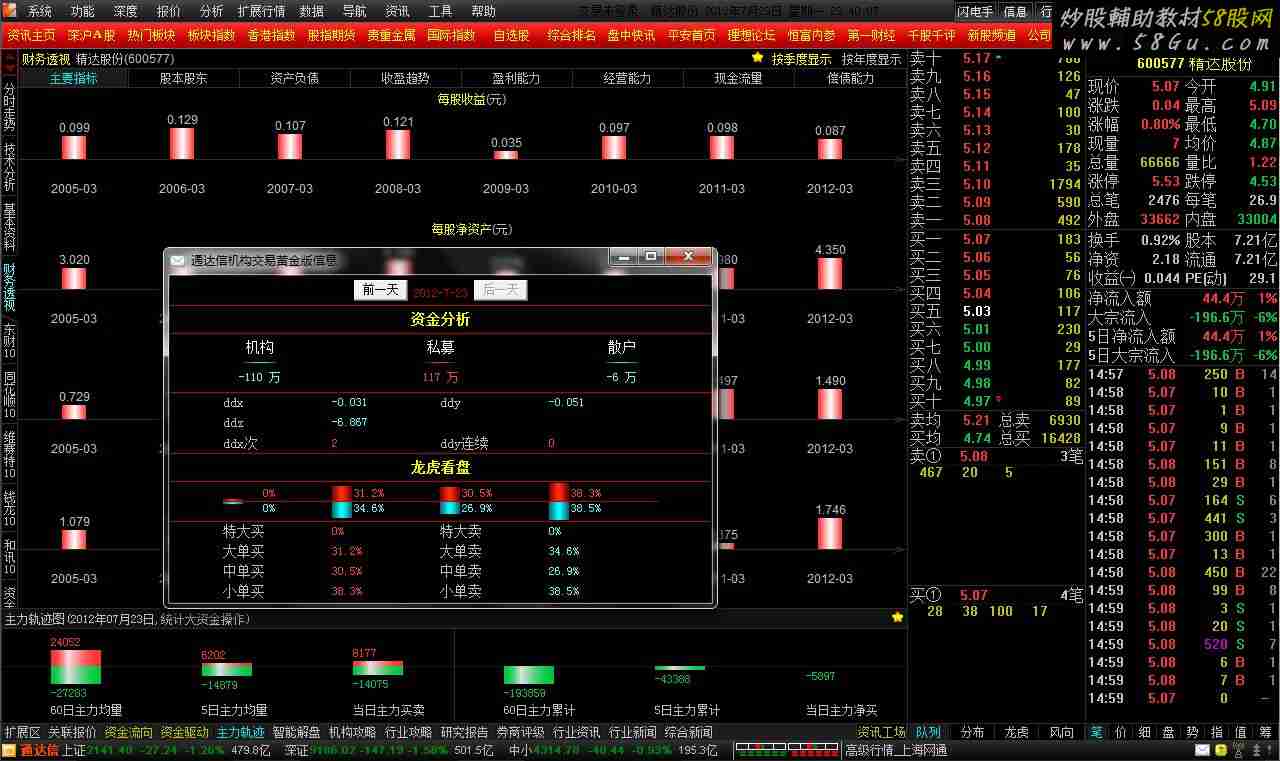Switch to the 盈利能力 tab
Screen dimensions: 1280x761
point(517,78)
